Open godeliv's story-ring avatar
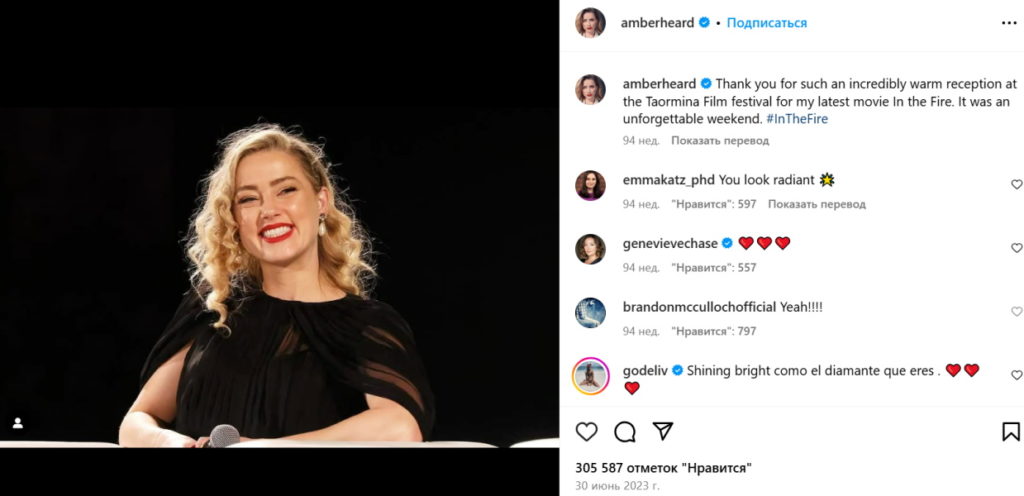The width and height of the screenshot is (1024, 496). click(590, 376)
